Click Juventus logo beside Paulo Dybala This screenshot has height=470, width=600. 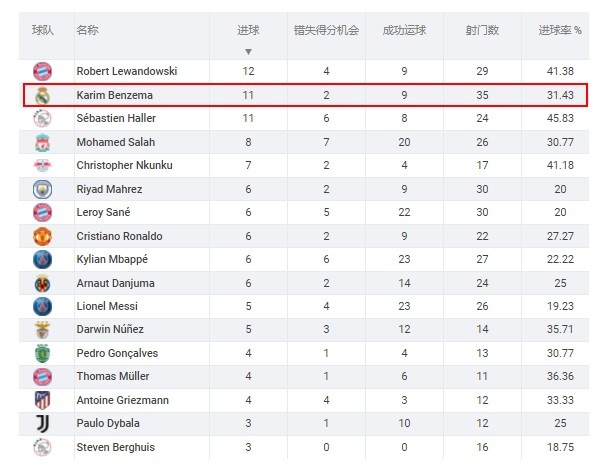[42, 424]
